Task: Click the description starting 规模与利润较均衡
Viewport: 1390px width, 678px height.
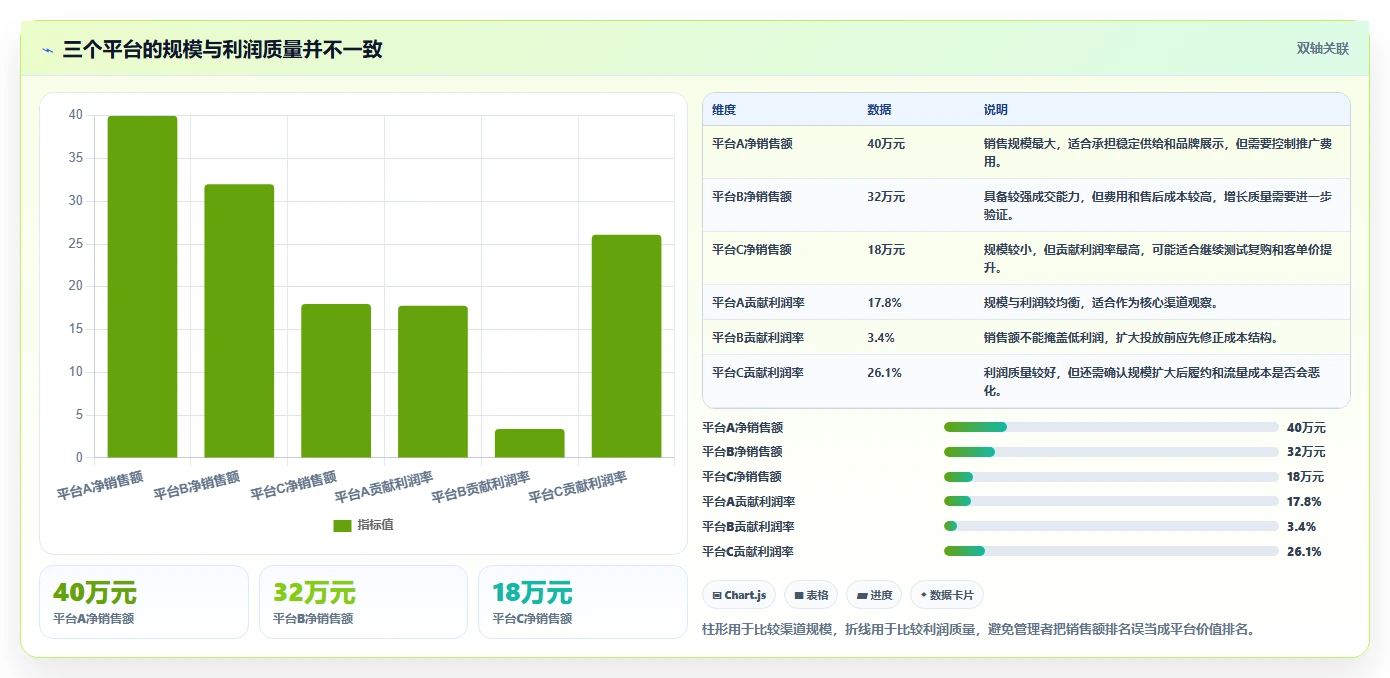Action: tap(1101, 302)
